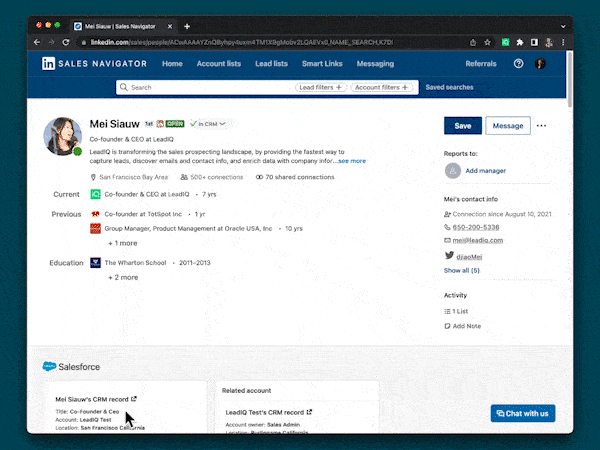The width and height of the screenshot is (600, 450).
Task: Close the Sales Navigator browser tab
Action: click(170, 26)
